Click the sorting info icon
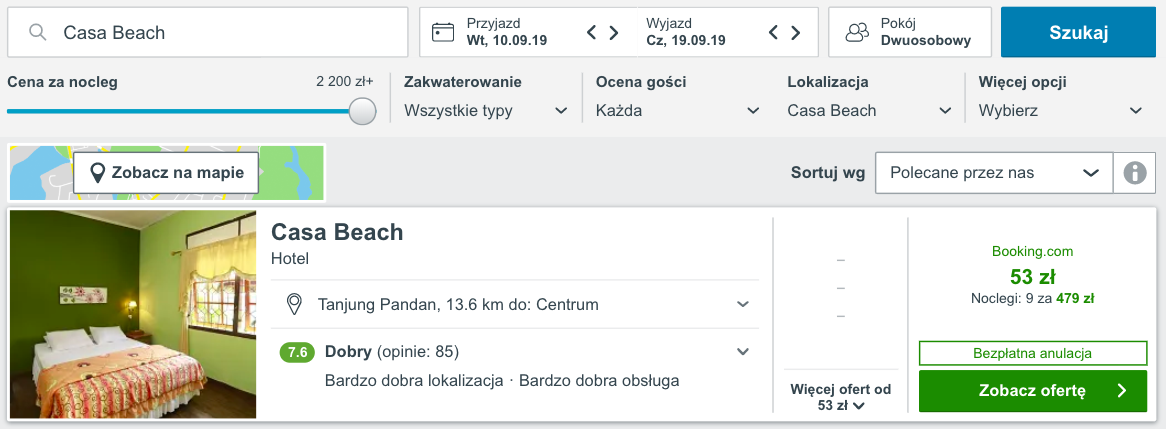Viewport: 1166px width, 429px height. 1134,173
